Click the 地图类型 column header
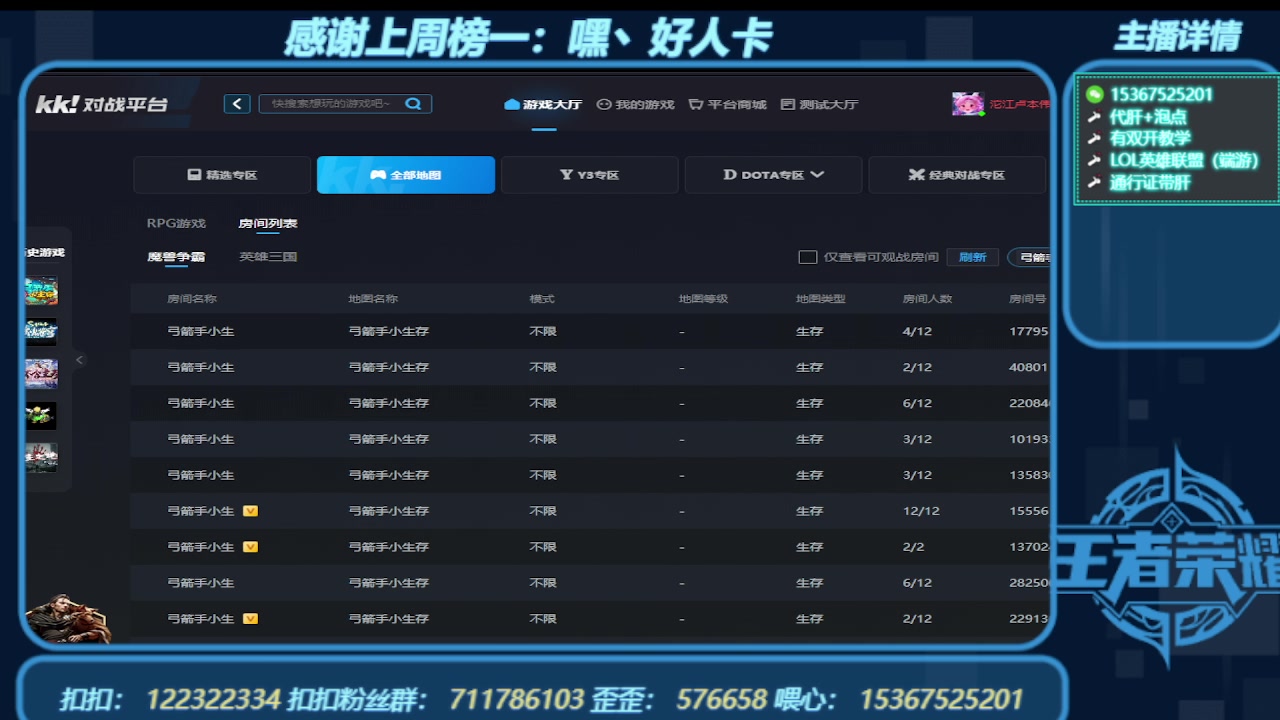1280x720 pixels. 821,299
